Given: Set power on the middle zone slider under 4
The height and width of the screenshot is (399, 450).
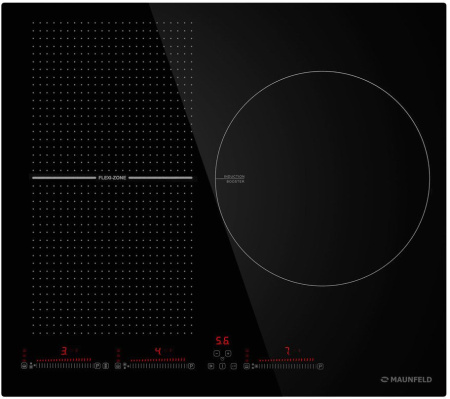Looking at the screenshot, I should 157,366.
